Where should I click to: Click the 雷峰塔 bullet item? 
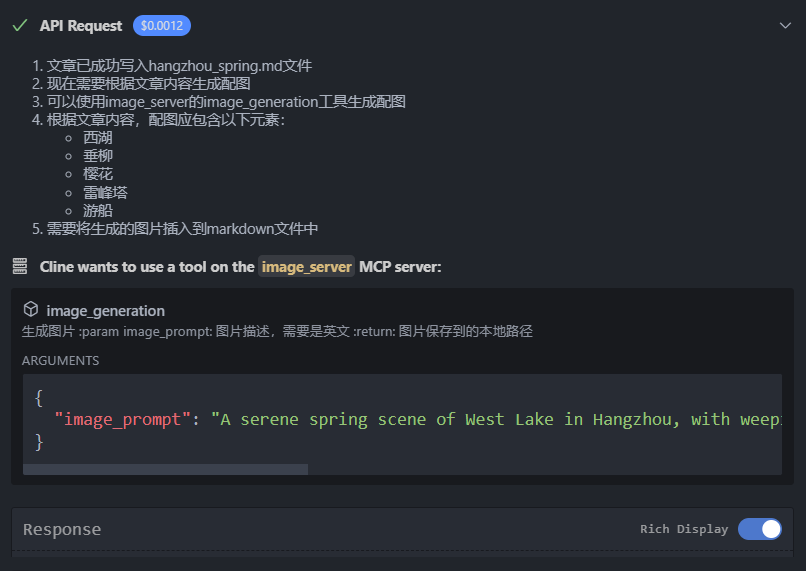(x=105, y=192)
